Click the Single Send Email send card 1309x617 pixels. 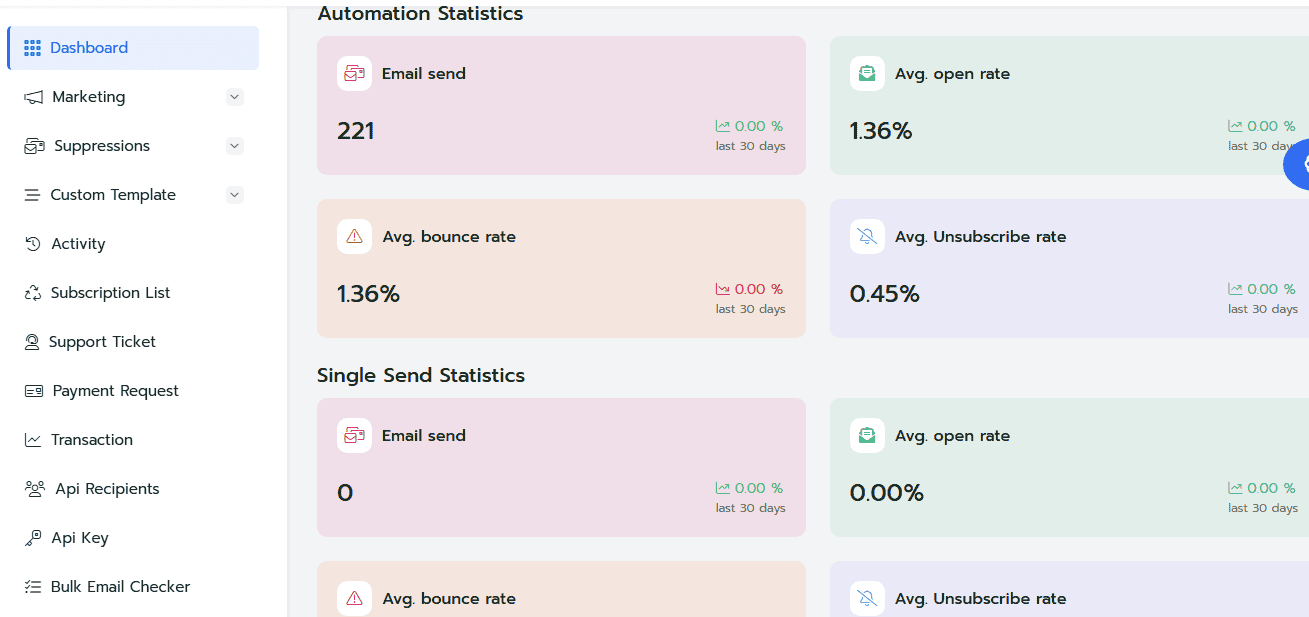click(x=561, y=467)
